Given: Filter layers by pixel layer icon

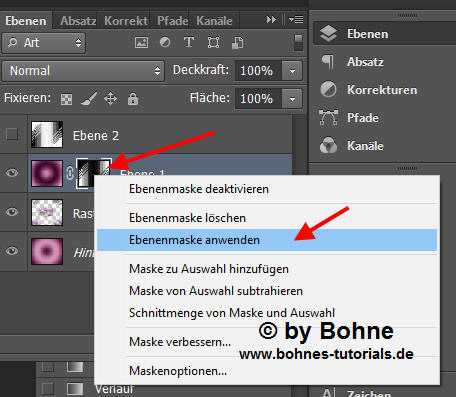Looking at the screenshot, I should (141, 43).
